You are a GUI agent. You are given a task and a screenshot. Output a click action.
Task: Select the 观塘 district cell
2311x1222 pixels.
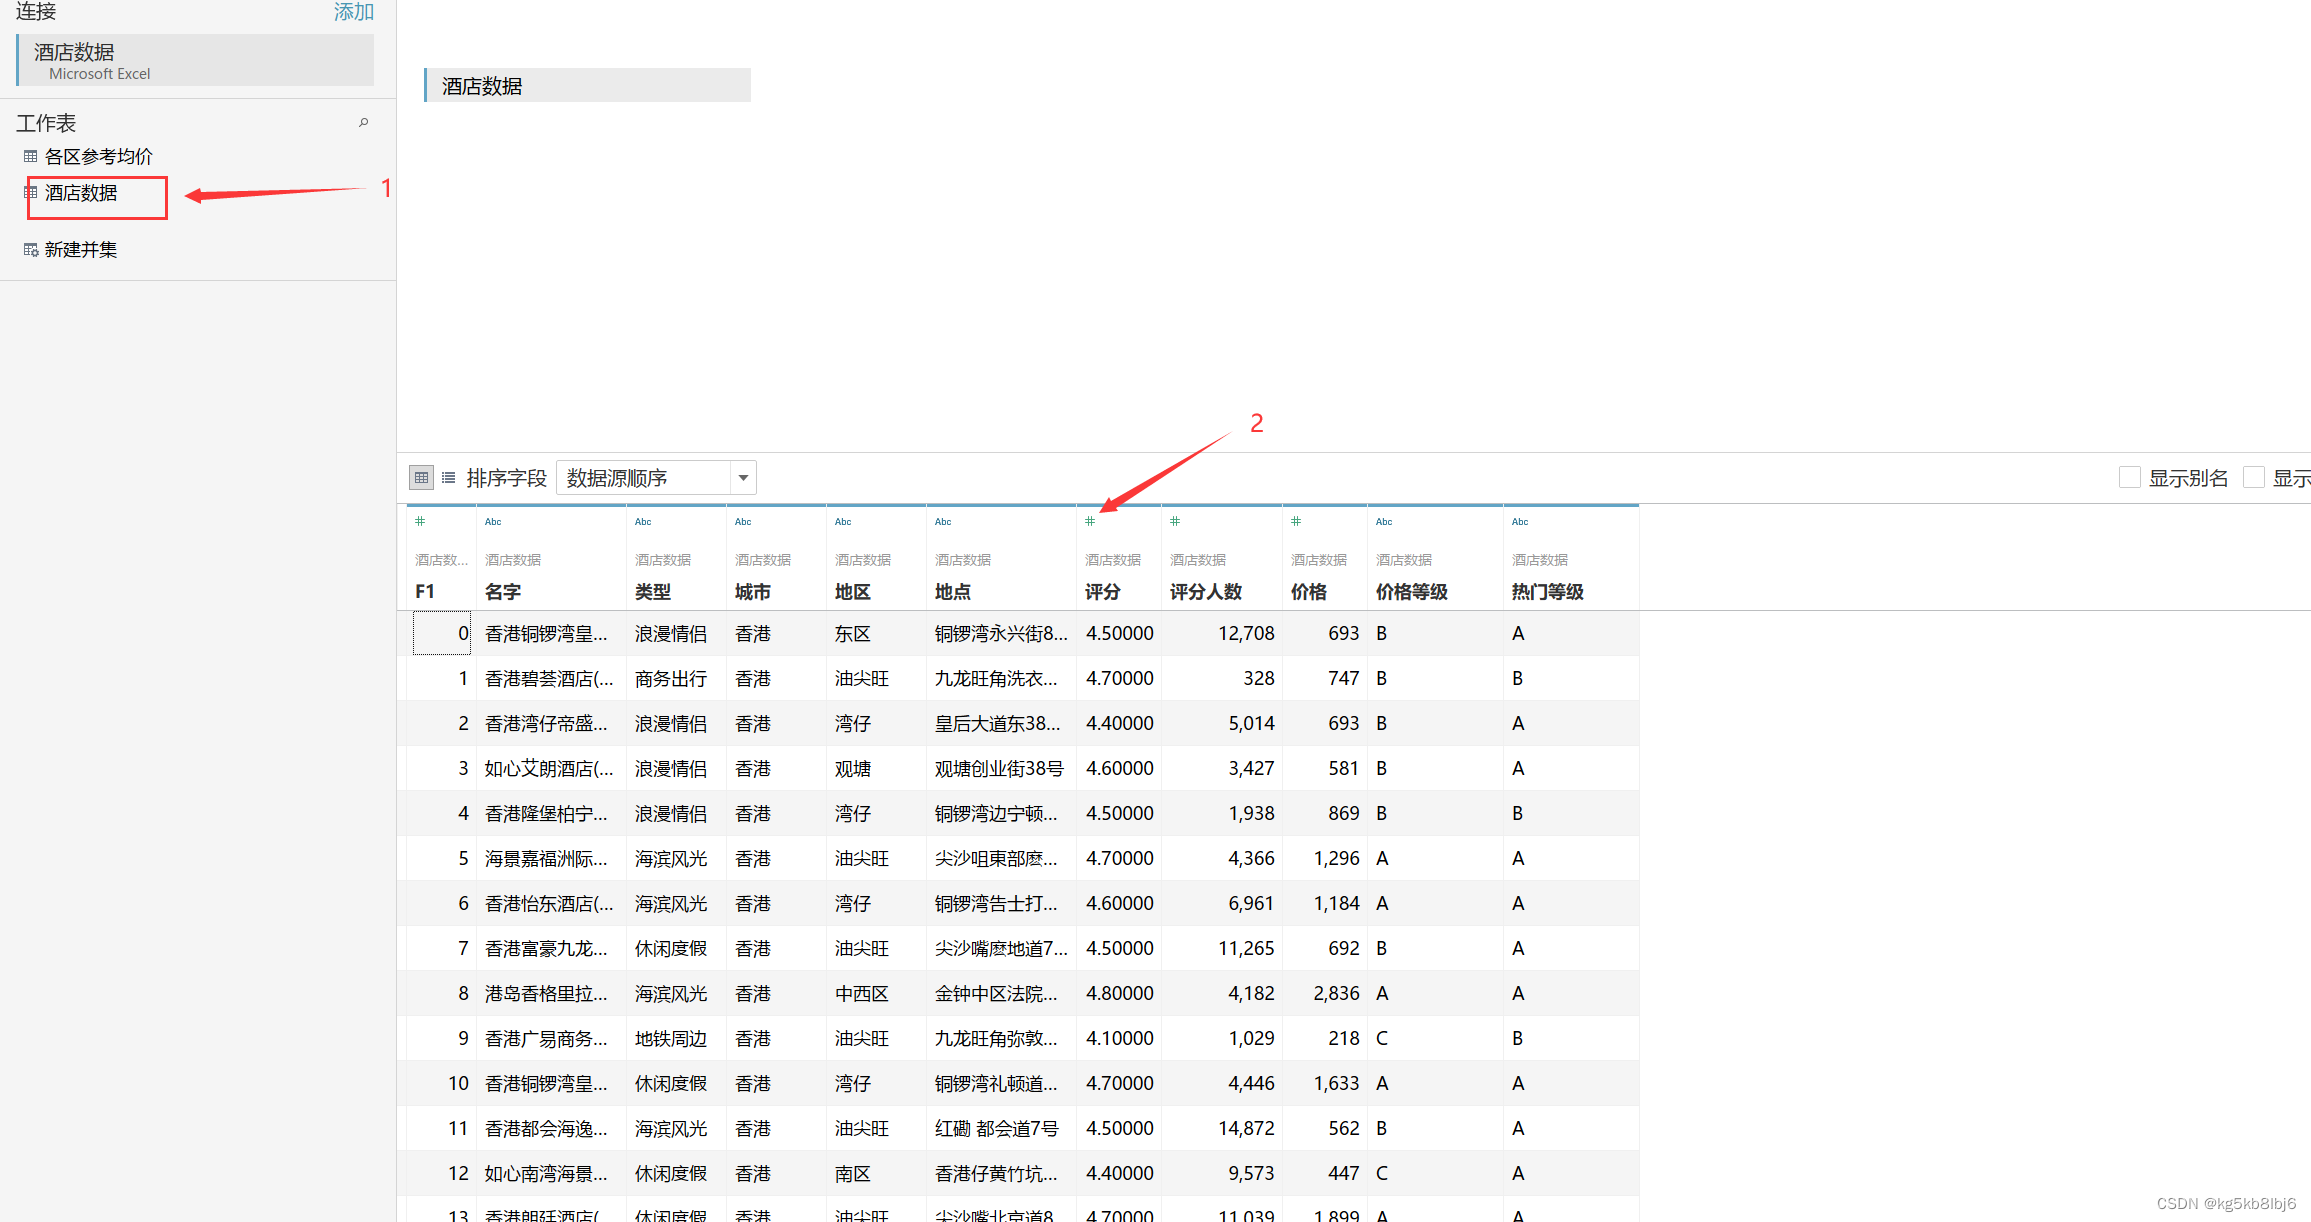(876, 768)
